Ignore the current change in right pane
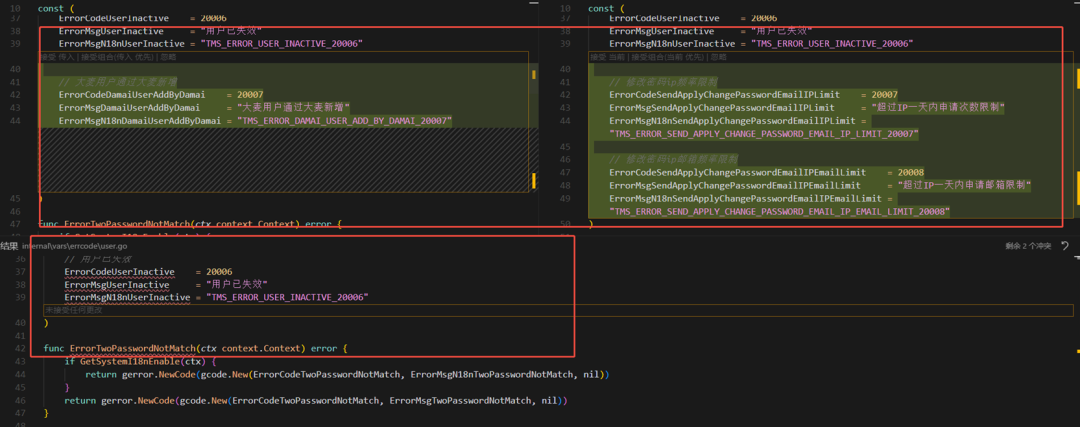This screenshot has height=427, width=1080. pyautogui.click(x=718, y=56)
